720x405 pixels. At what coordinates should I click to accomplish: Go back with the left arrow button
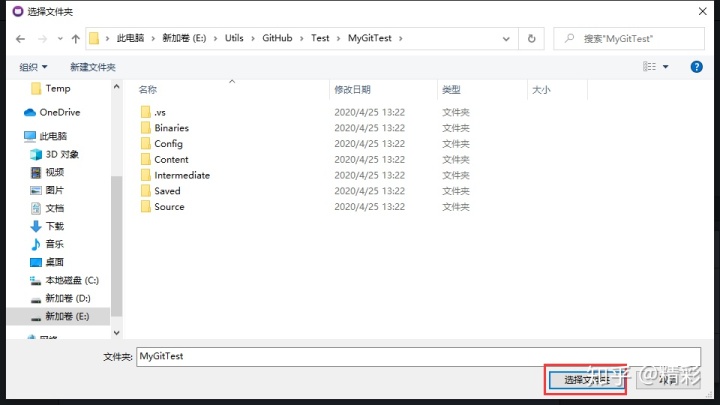20,39
